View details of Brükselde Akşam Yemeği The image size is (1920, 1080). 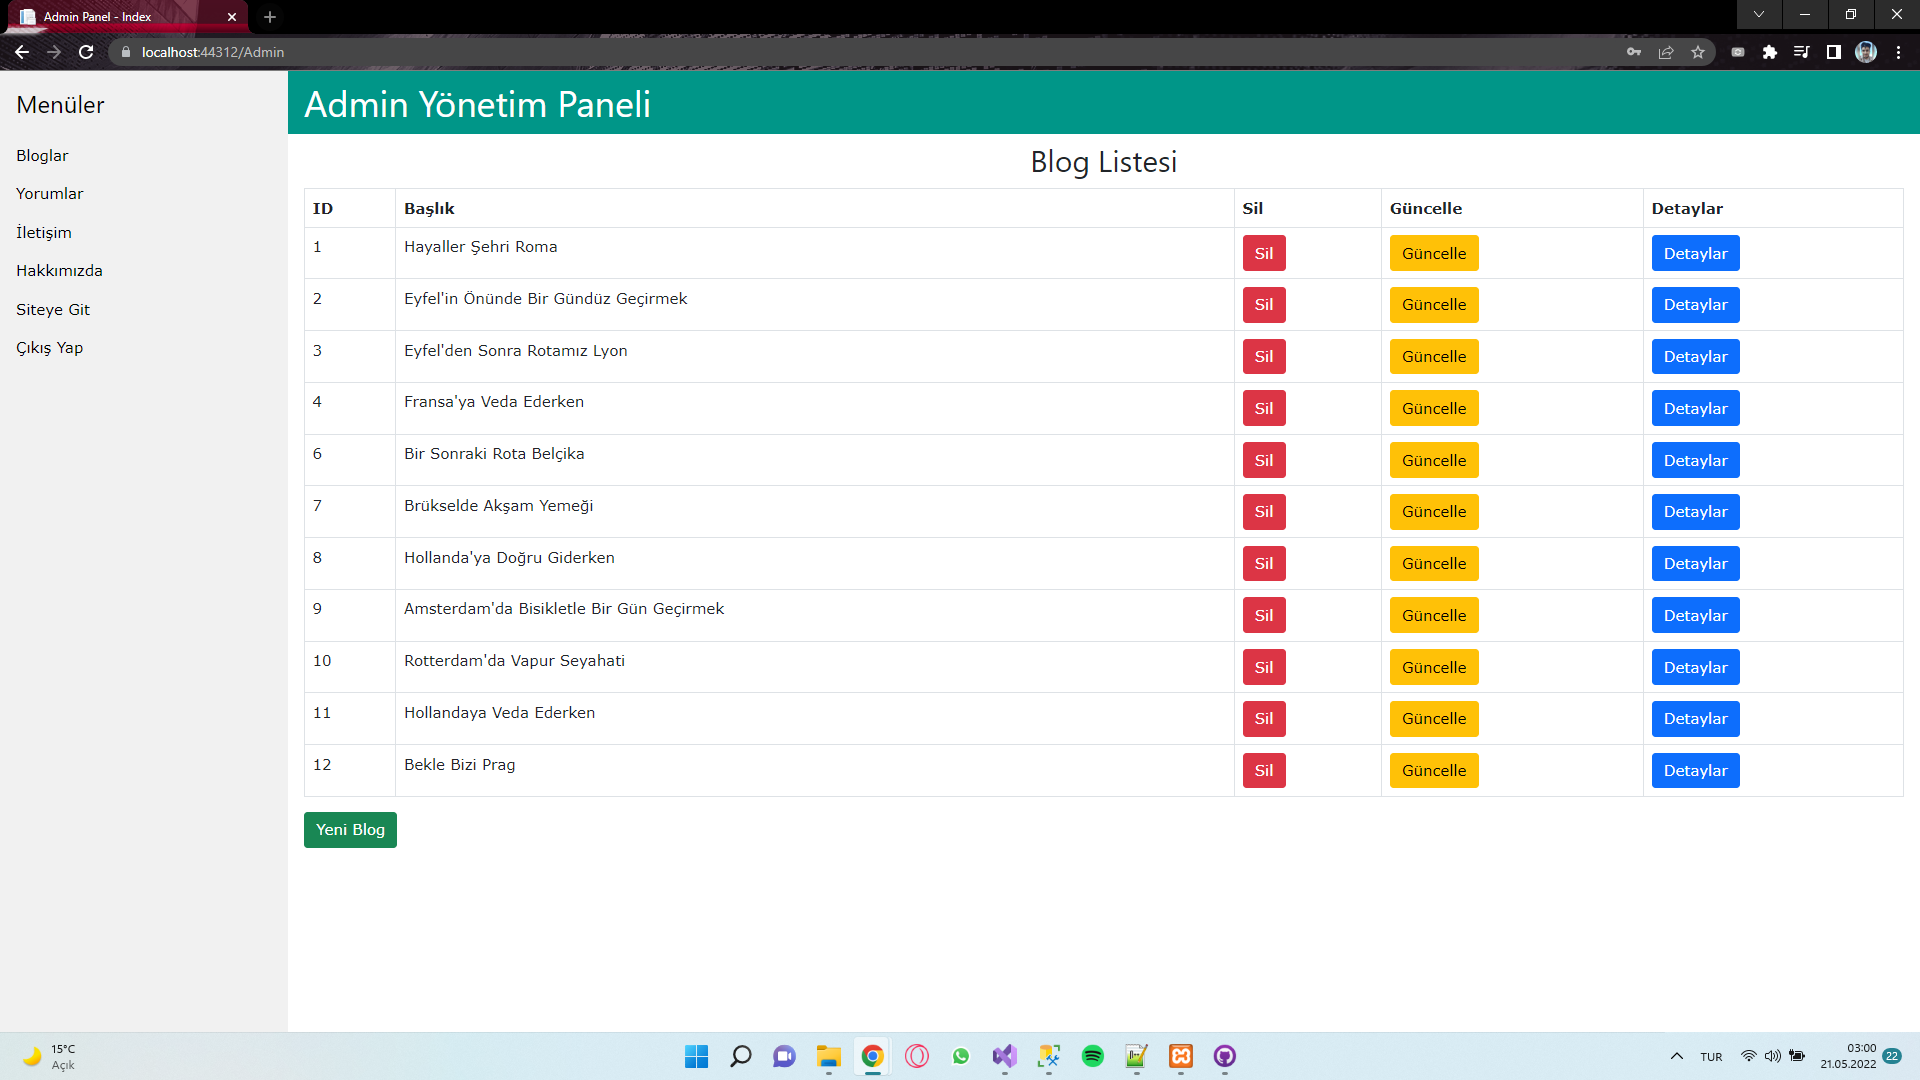point(1695,512)
